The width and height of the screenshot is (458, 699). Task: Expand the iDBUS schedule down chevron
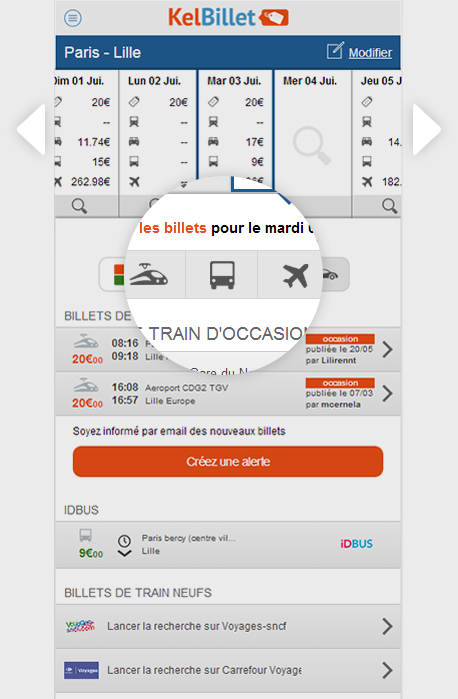124,554
